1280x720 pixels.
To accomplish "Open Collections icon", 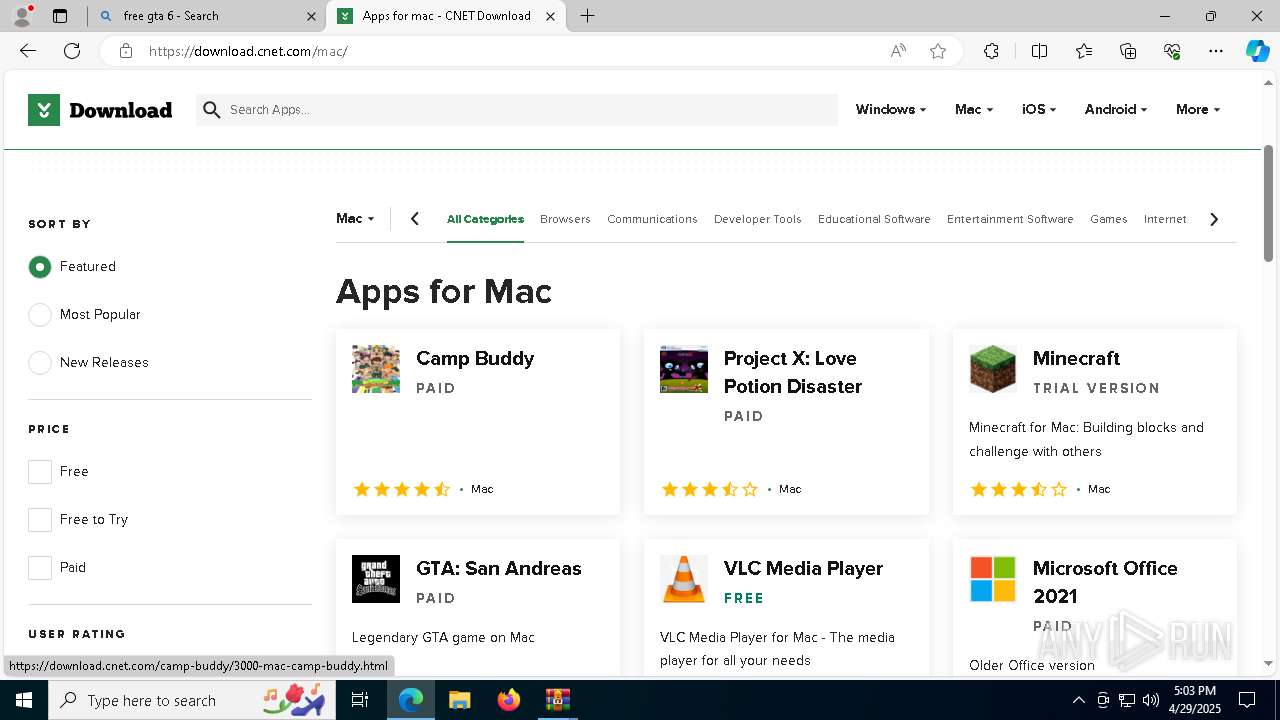I will (1128, 51).
